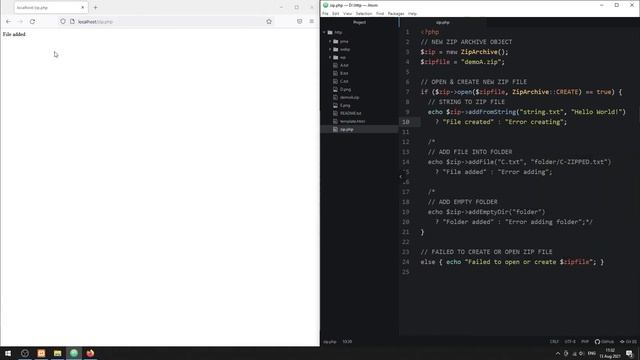Click the circular app icon in taskbar
The image size is (640, 360).
coord(25,353)
